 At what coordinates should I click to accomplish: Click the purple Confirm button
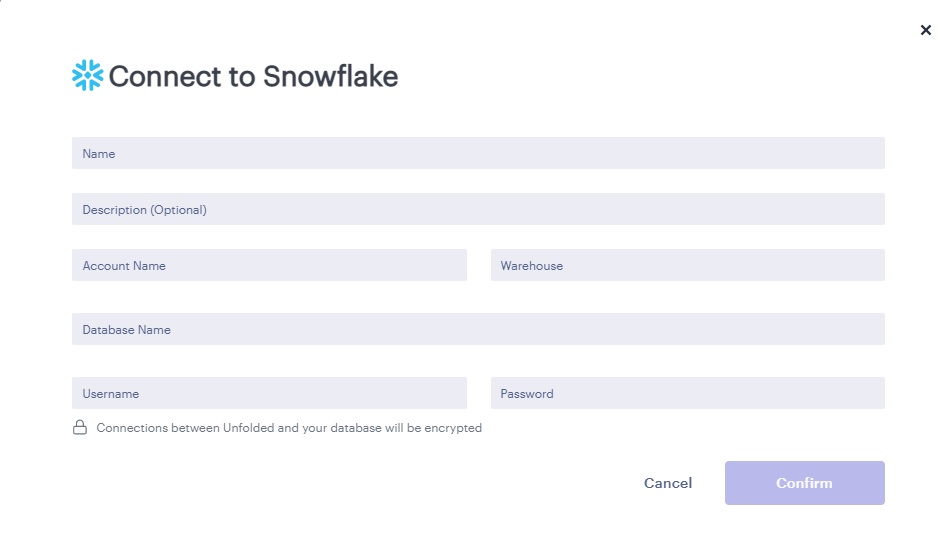coord(804,483)
